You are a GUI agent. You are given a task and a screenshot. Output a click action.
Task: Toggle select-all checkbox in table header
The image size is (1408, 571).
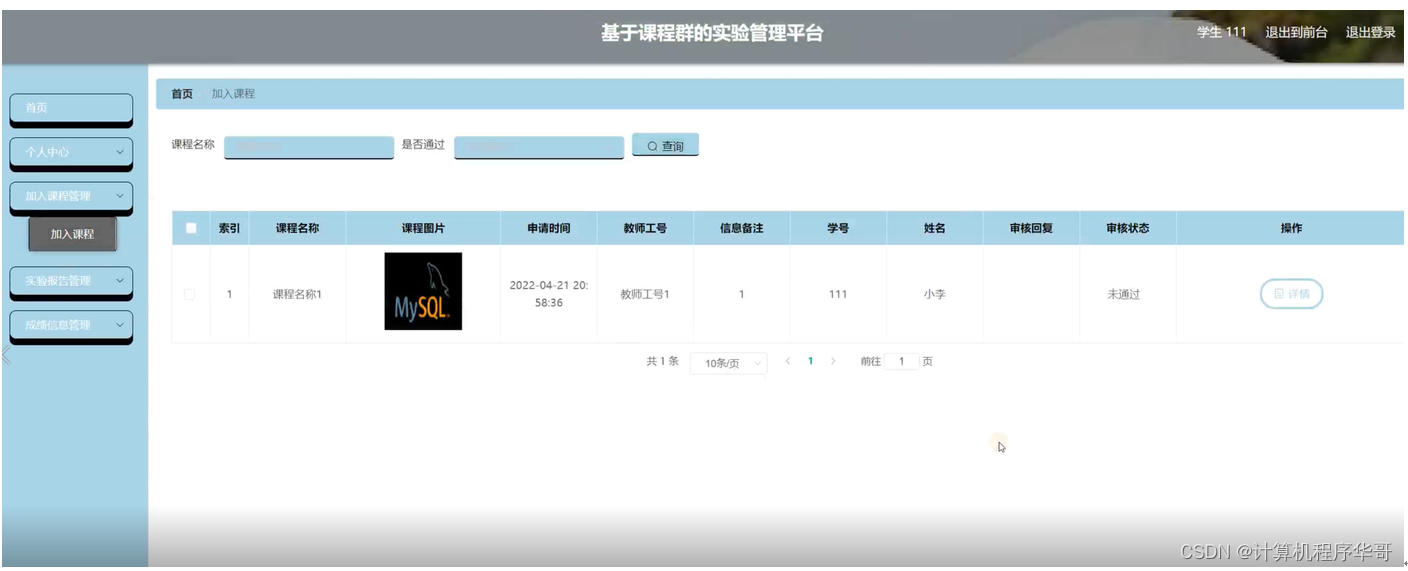(191, 228)
